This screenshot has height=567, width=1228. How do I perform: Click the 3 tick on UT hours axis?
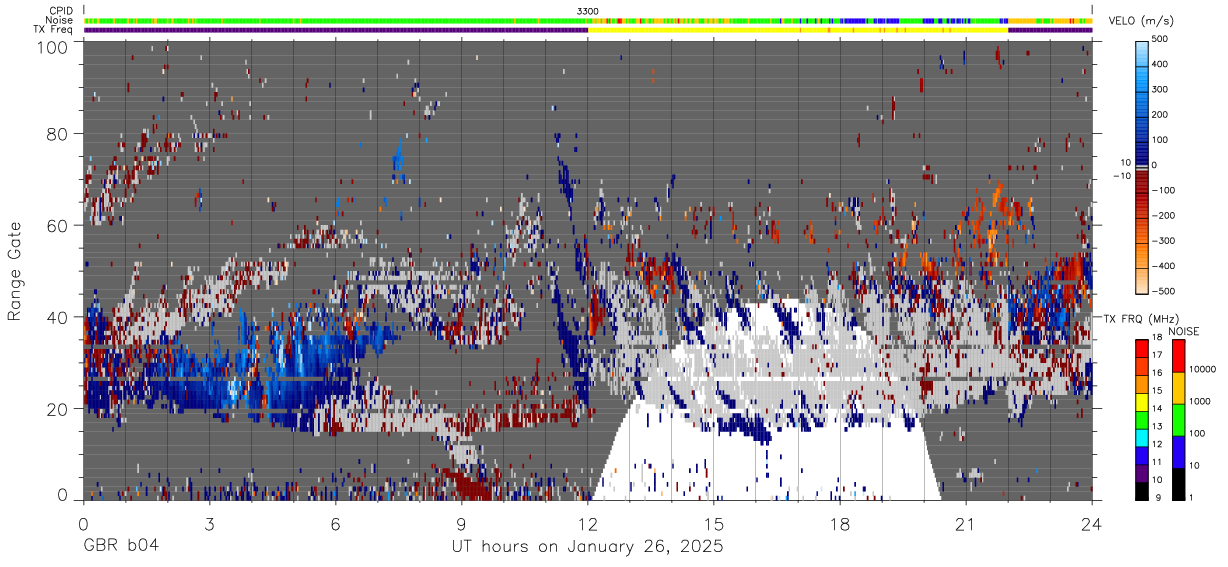point(209,525)
